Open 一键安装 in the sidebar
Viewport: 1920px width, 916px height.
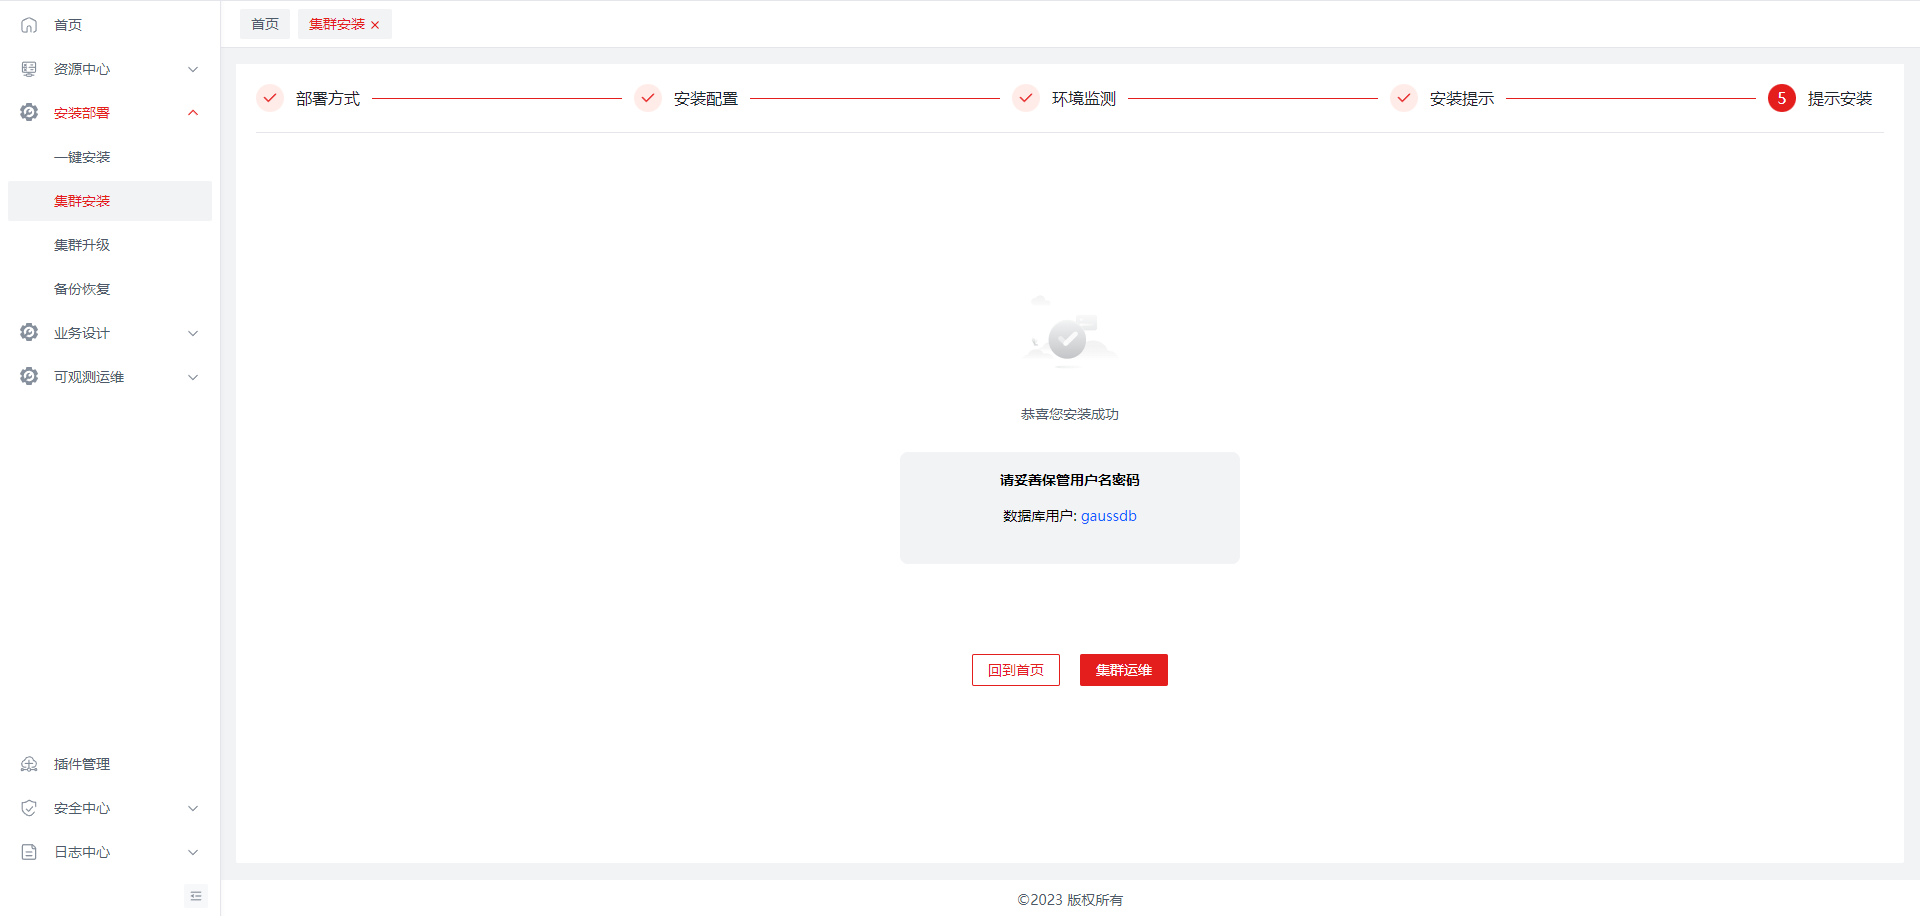pyautogui.click(x=82, y=157)
